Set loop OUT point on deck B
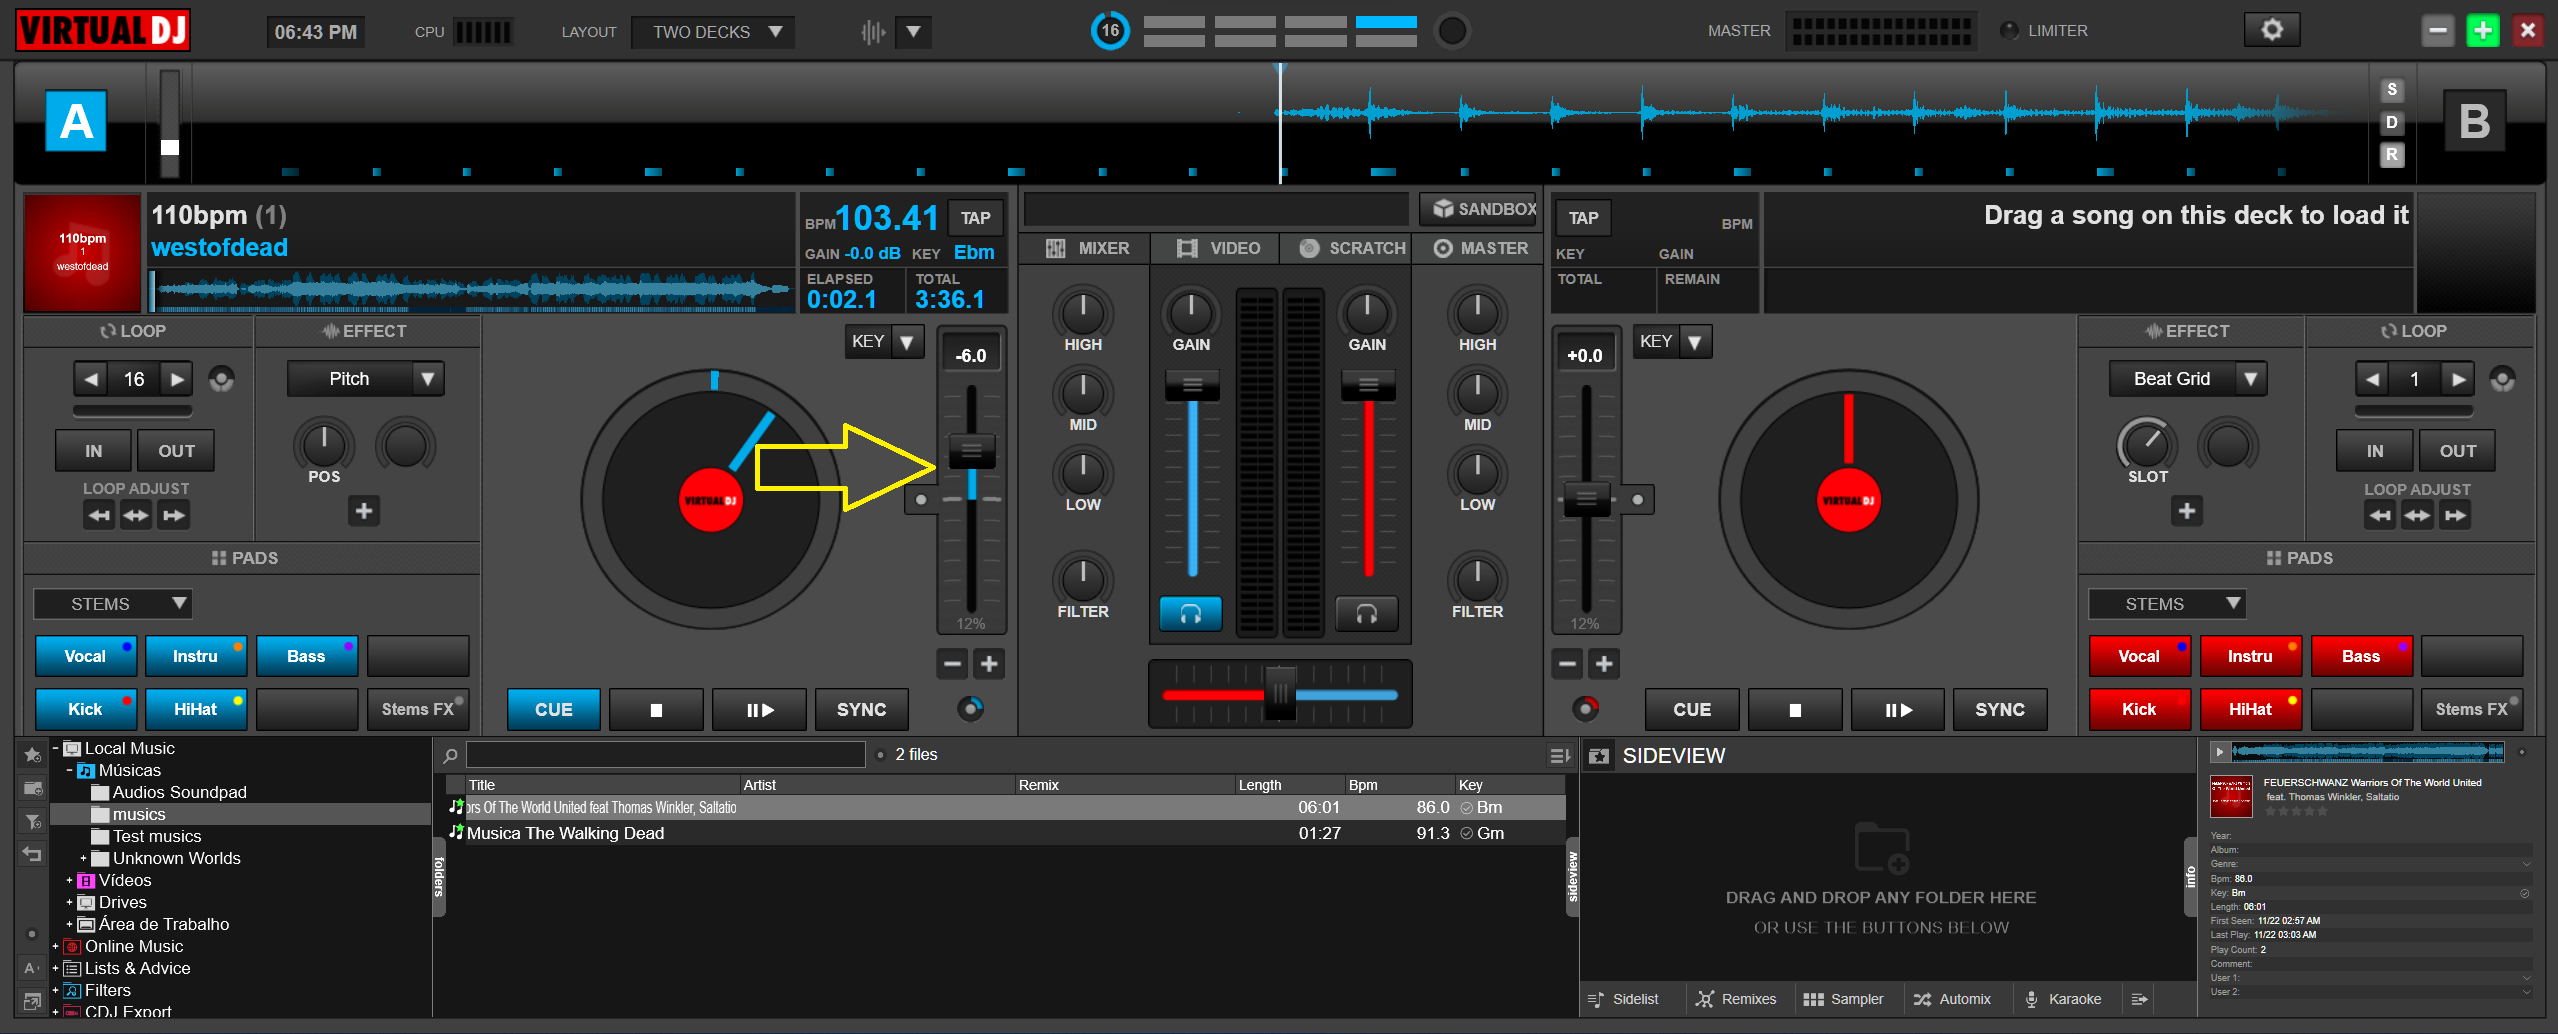The width and height of the screenshot is (2558, 1034). click(x=2457, y=451)
